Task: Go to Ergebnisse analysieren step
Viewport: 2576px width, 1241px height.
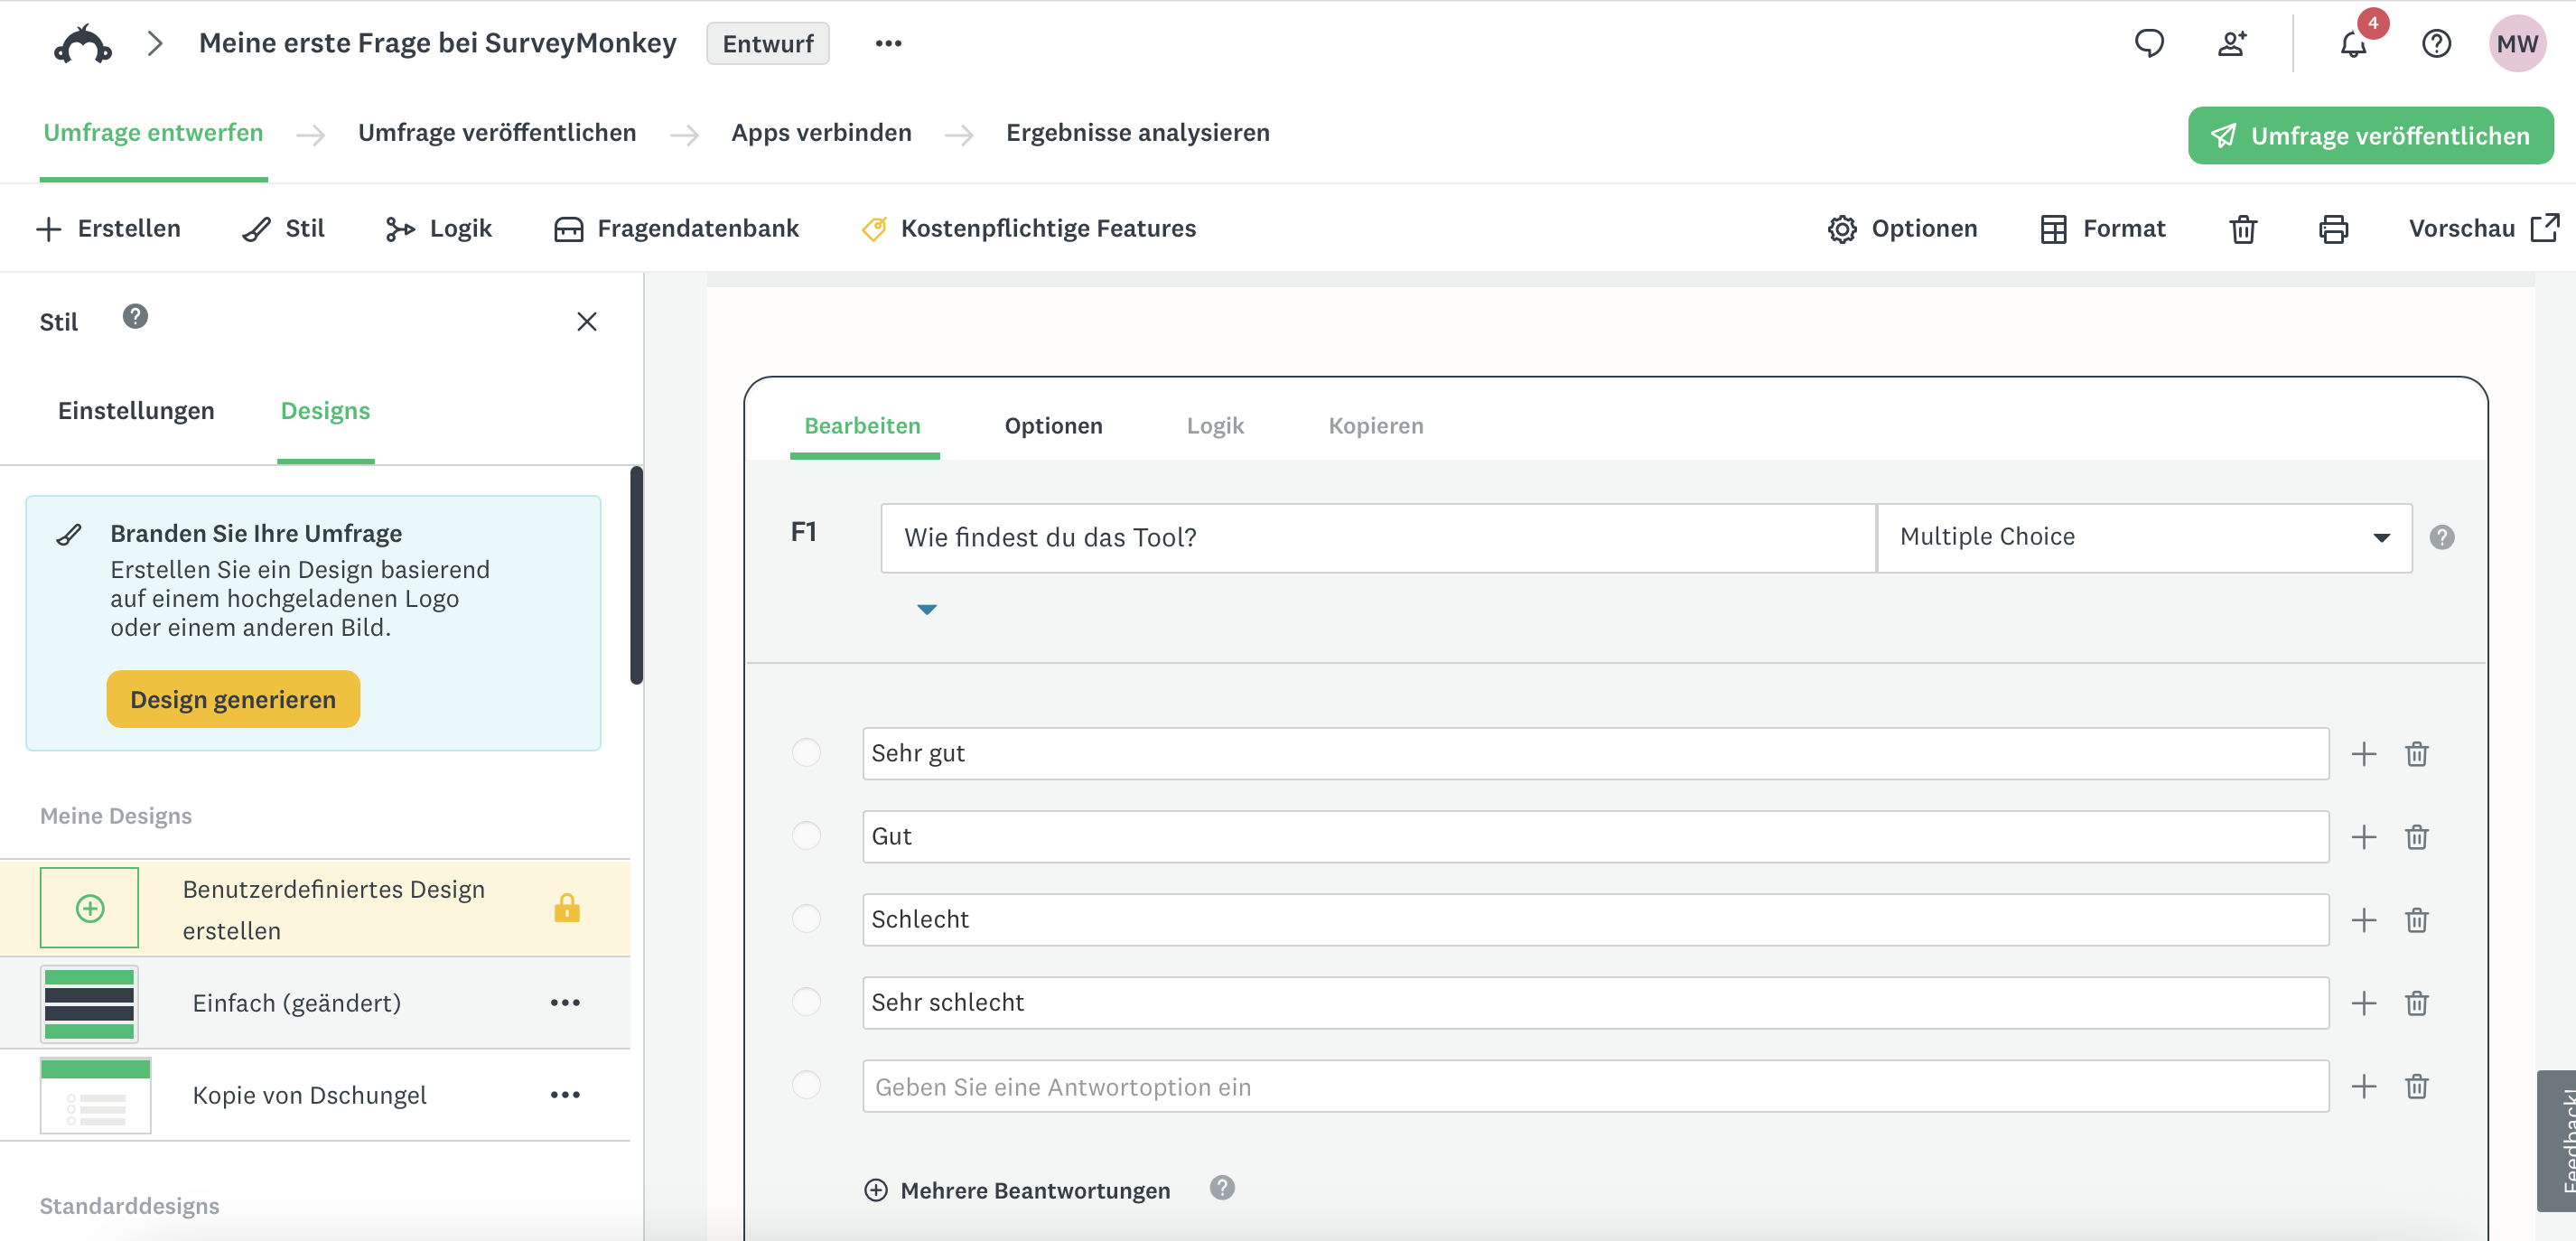Action: pyautogui.click(x=1137, y=133)
